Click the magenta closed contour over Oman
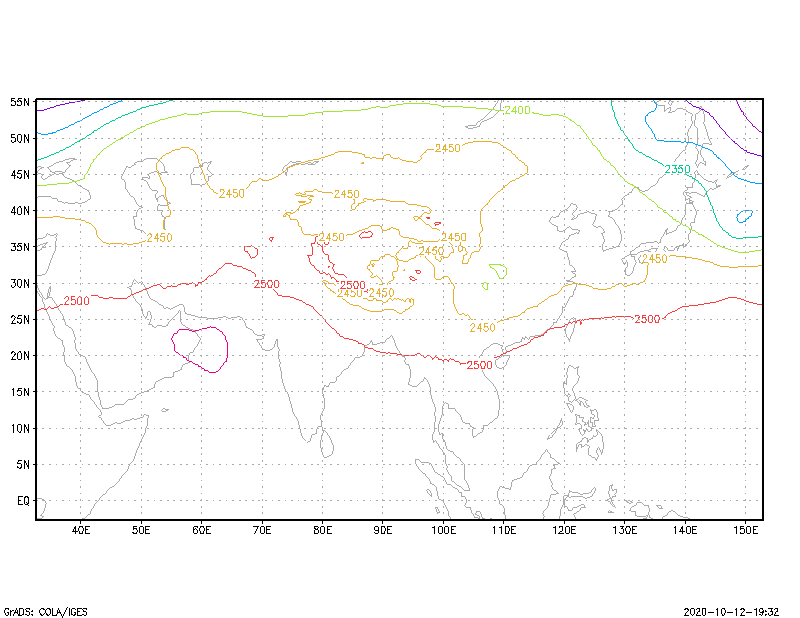The height and width of the screenshot is (618, 800). coord(199,350)
